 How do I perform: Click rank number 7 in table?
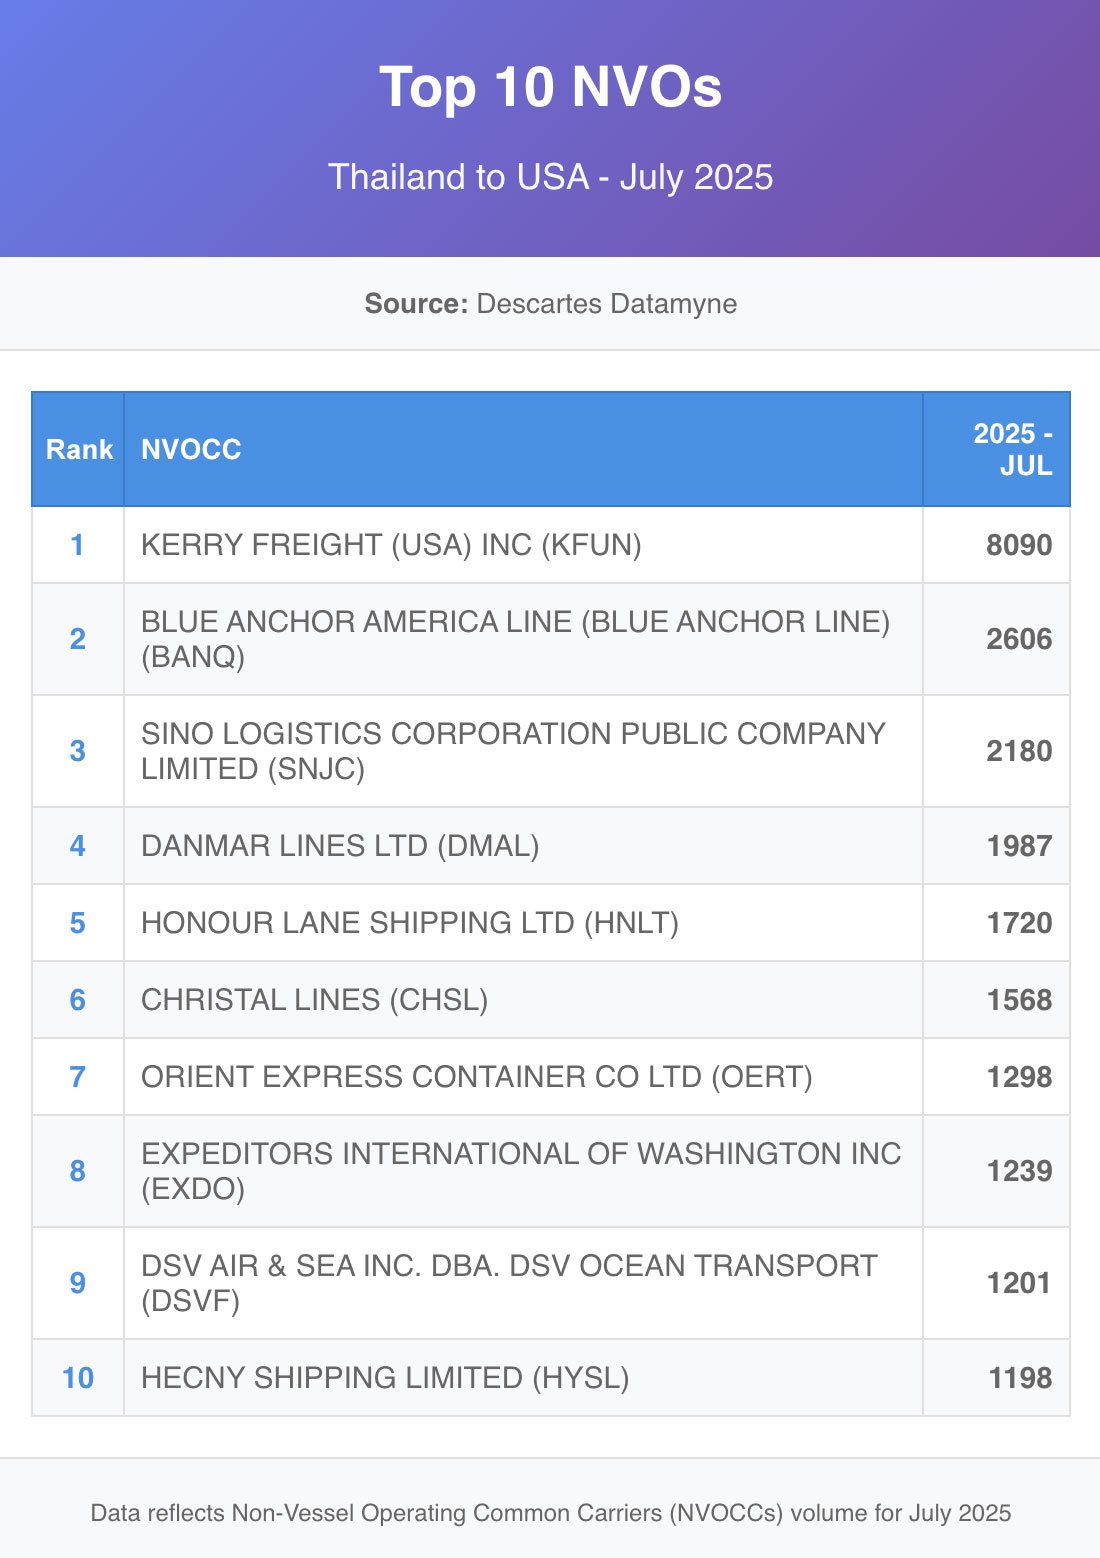tap(77, 1077)
